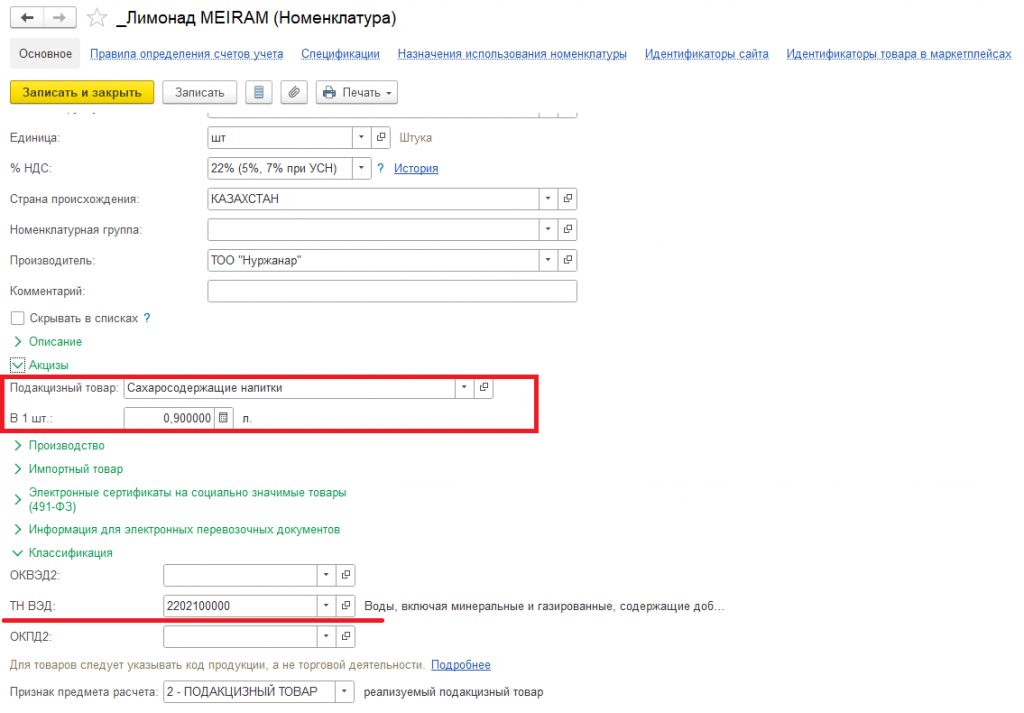Screen dimensions: 1024x713
Task: Expand the Описание section
Action: [48, 341]
